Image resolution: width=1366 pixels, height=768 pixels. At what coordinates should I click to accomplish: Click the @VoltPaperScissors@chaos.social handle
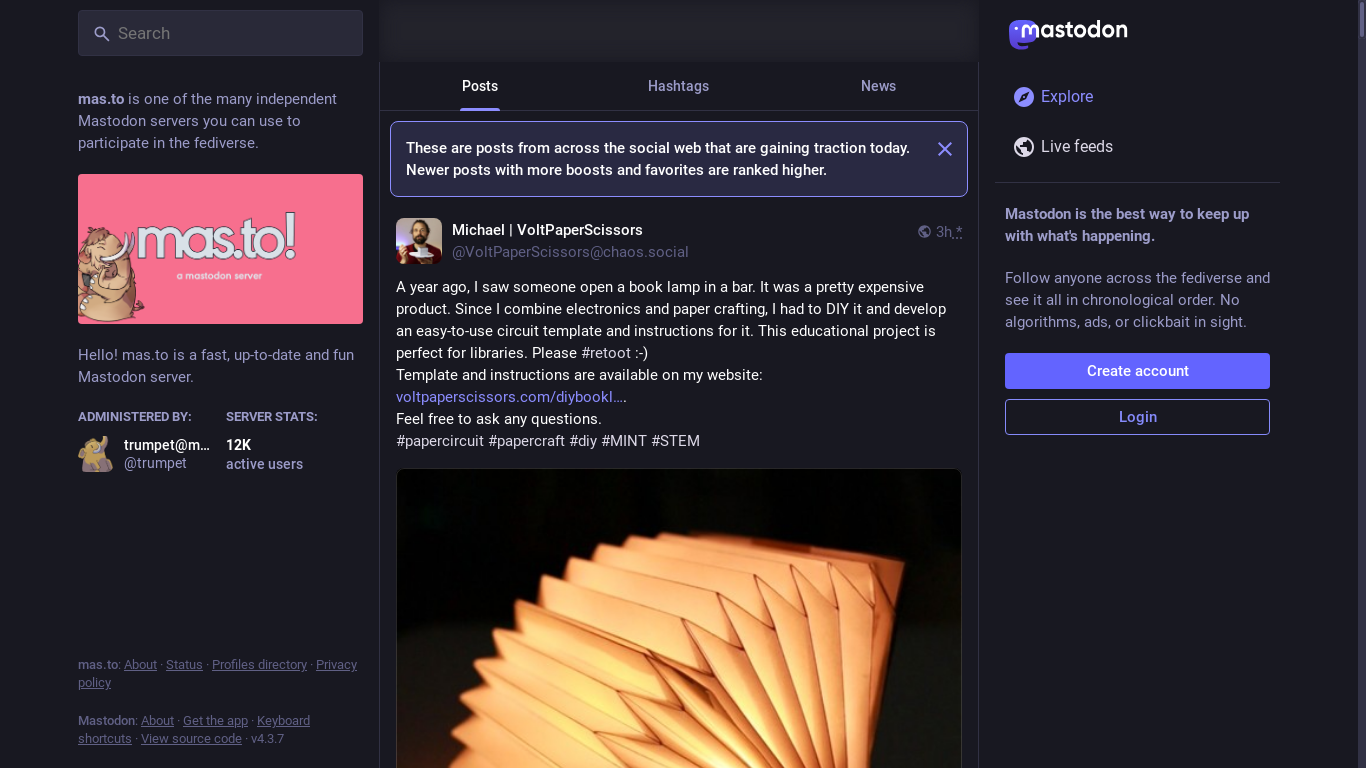click(x=570, y=252)
